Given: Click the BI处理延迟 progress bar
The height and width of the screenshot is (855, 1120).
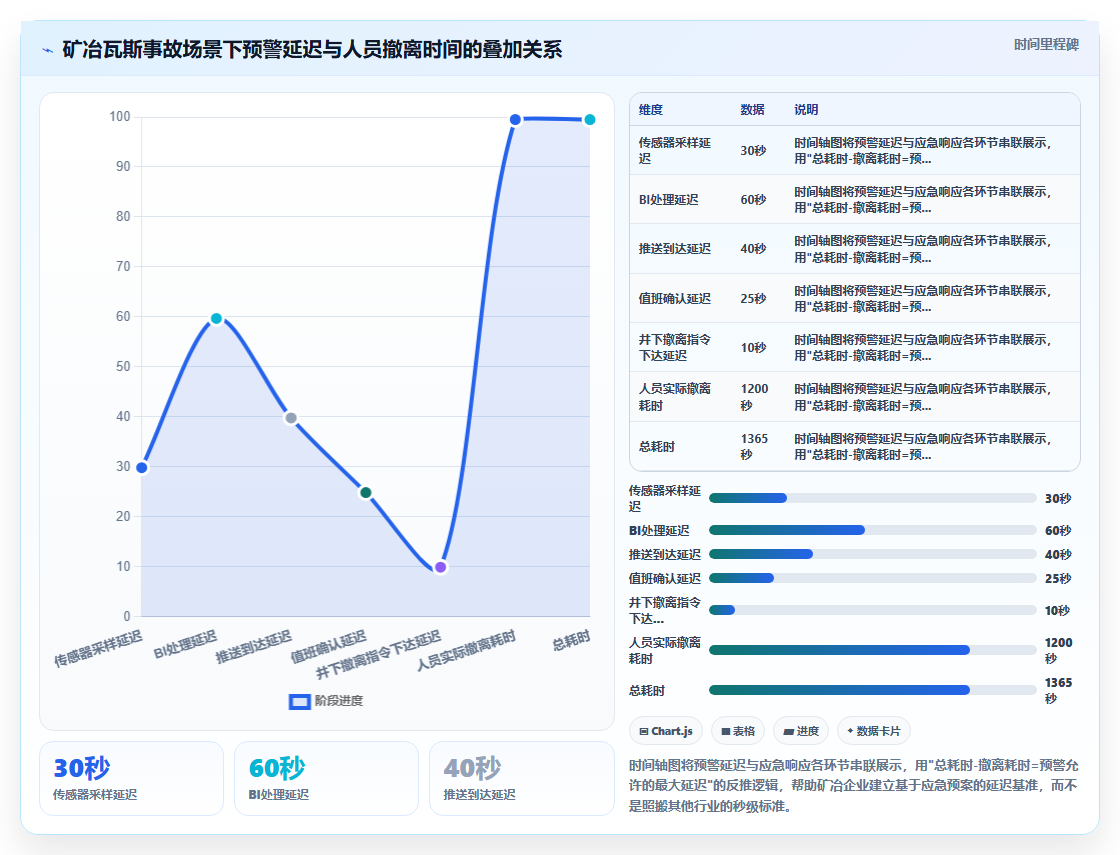Looking at the screenshot, I should [873, 530].
